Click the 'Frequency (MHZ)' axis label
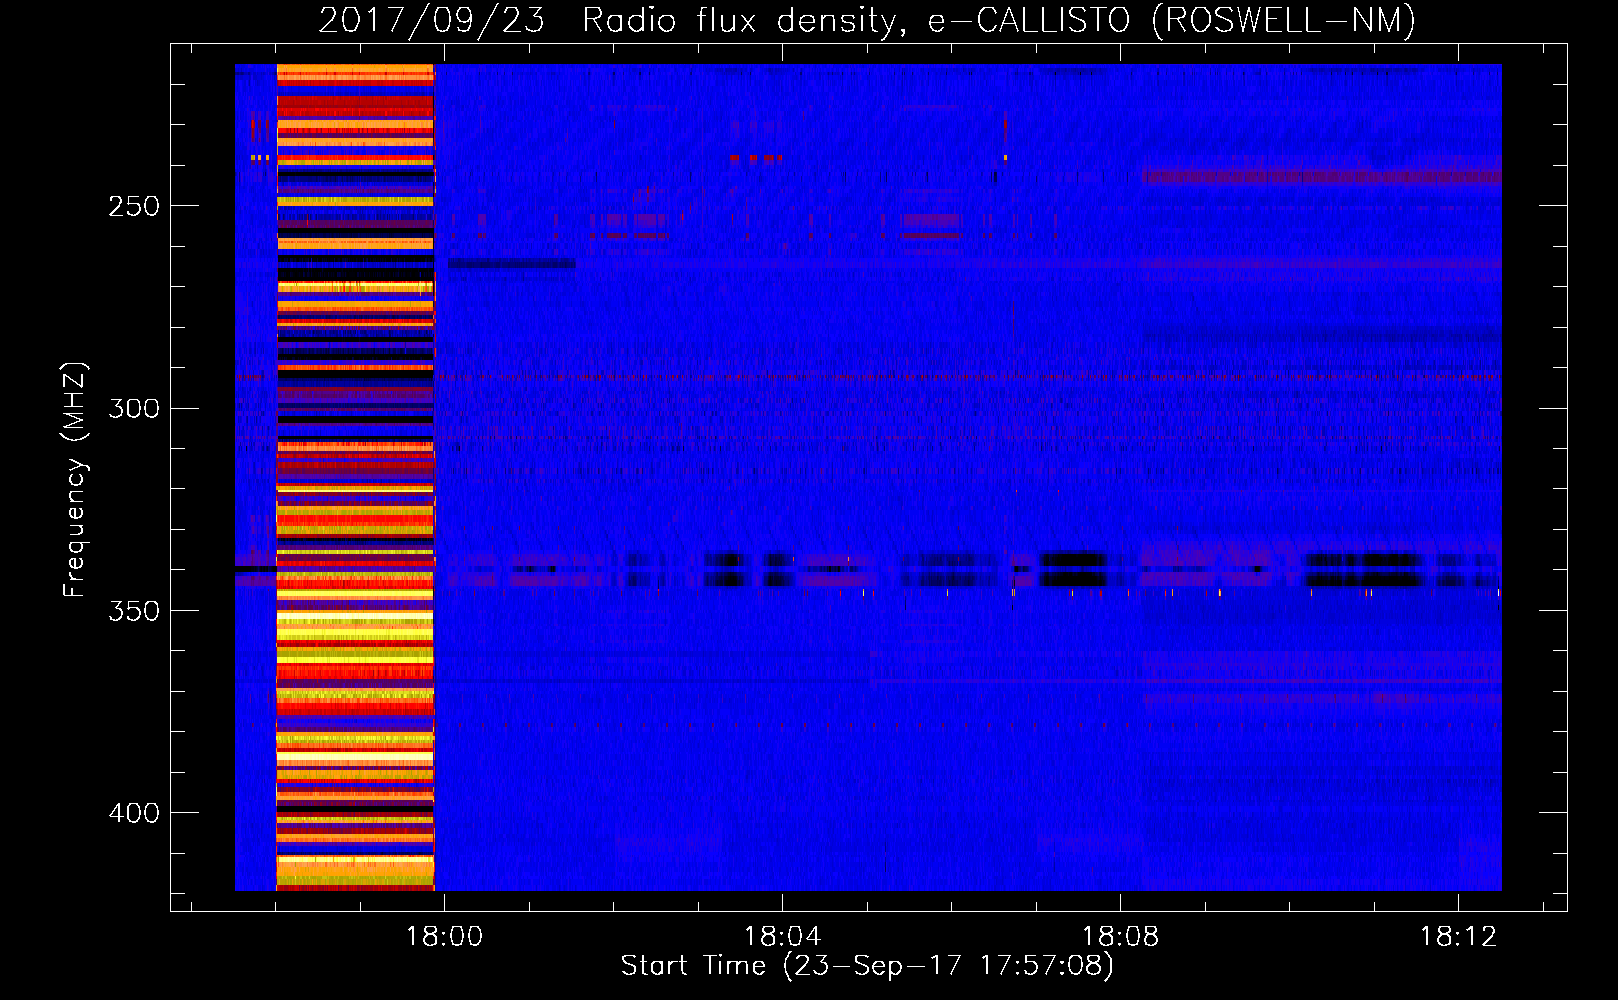 click(75, 480)
